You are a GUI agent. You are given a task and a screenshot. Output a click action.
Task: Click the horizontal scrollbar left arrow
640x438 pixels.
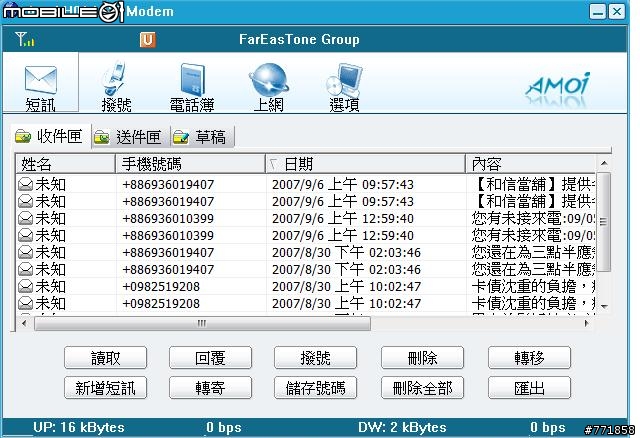point(24,323)
